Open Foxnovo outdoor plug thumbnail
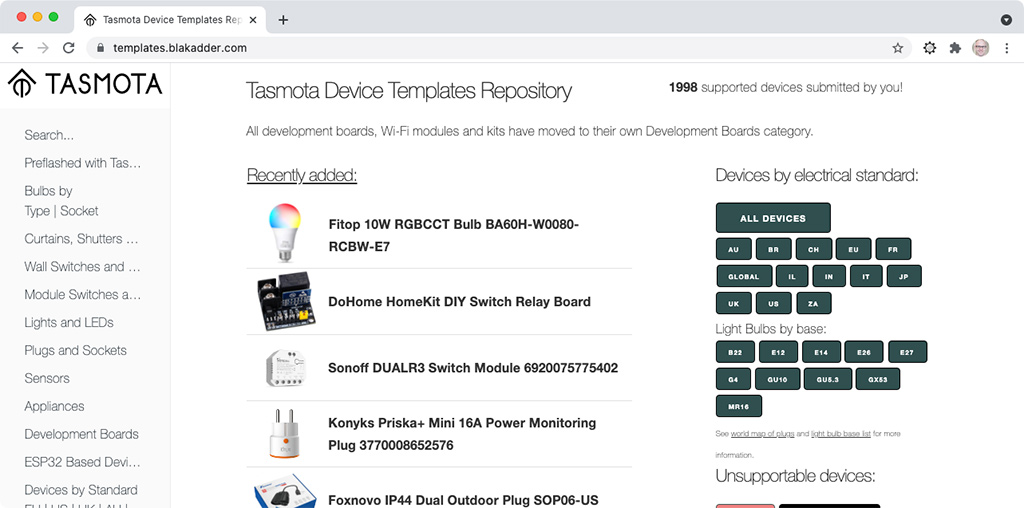 tap(285, 491)
